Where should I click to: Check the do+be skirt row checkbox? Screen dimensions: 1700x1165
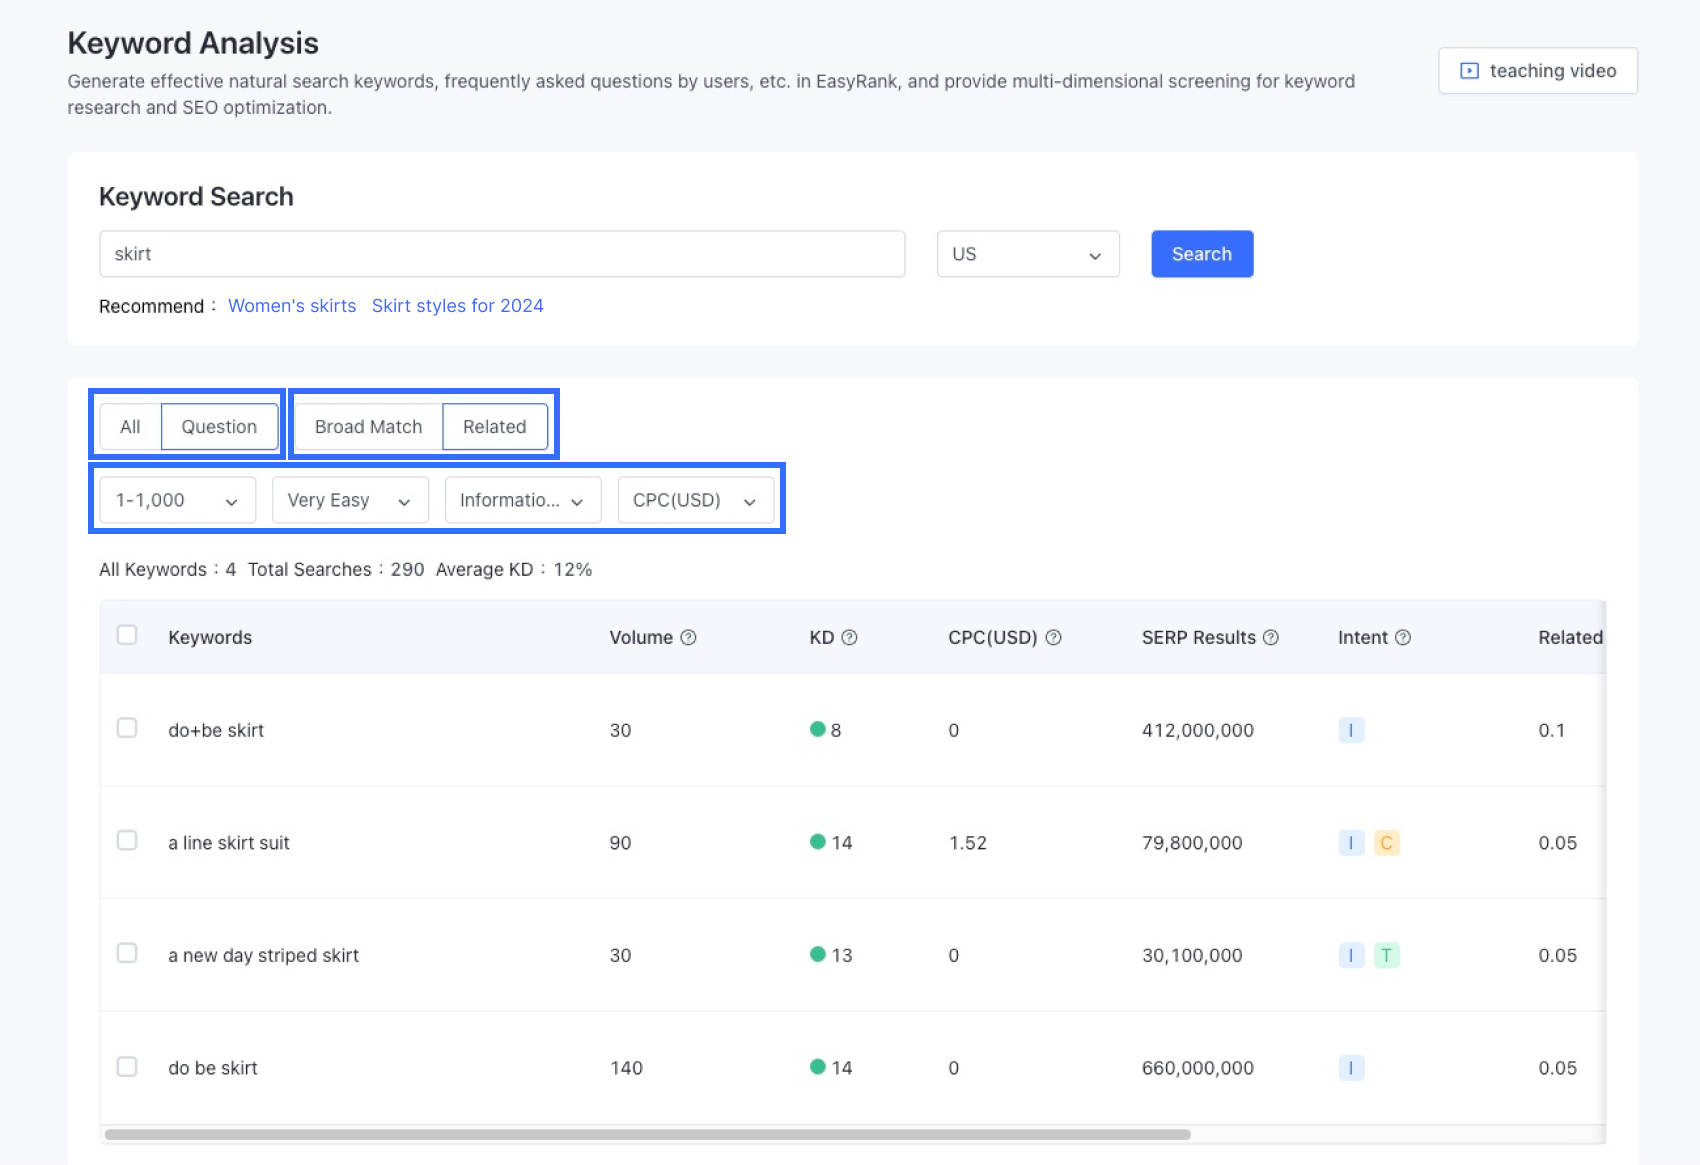click(127, 728)
